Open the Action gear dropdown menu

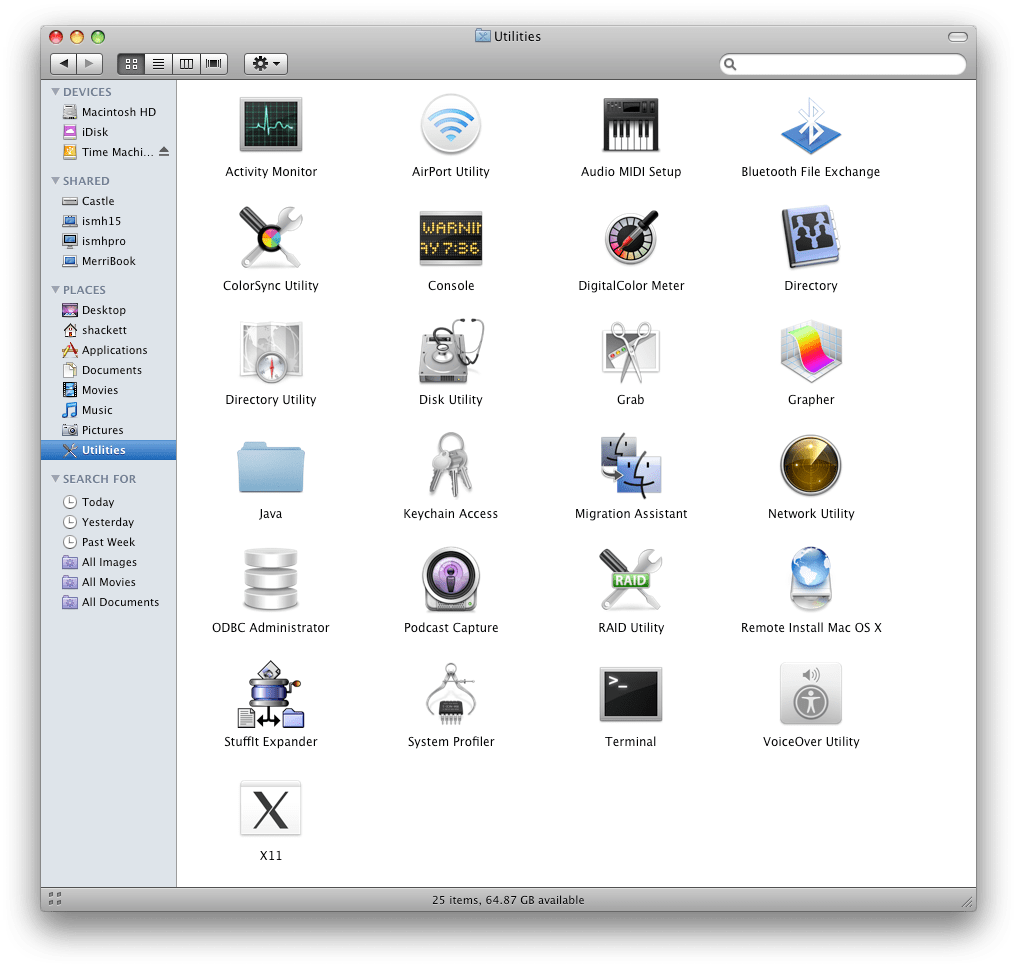(x=266, y=64)
